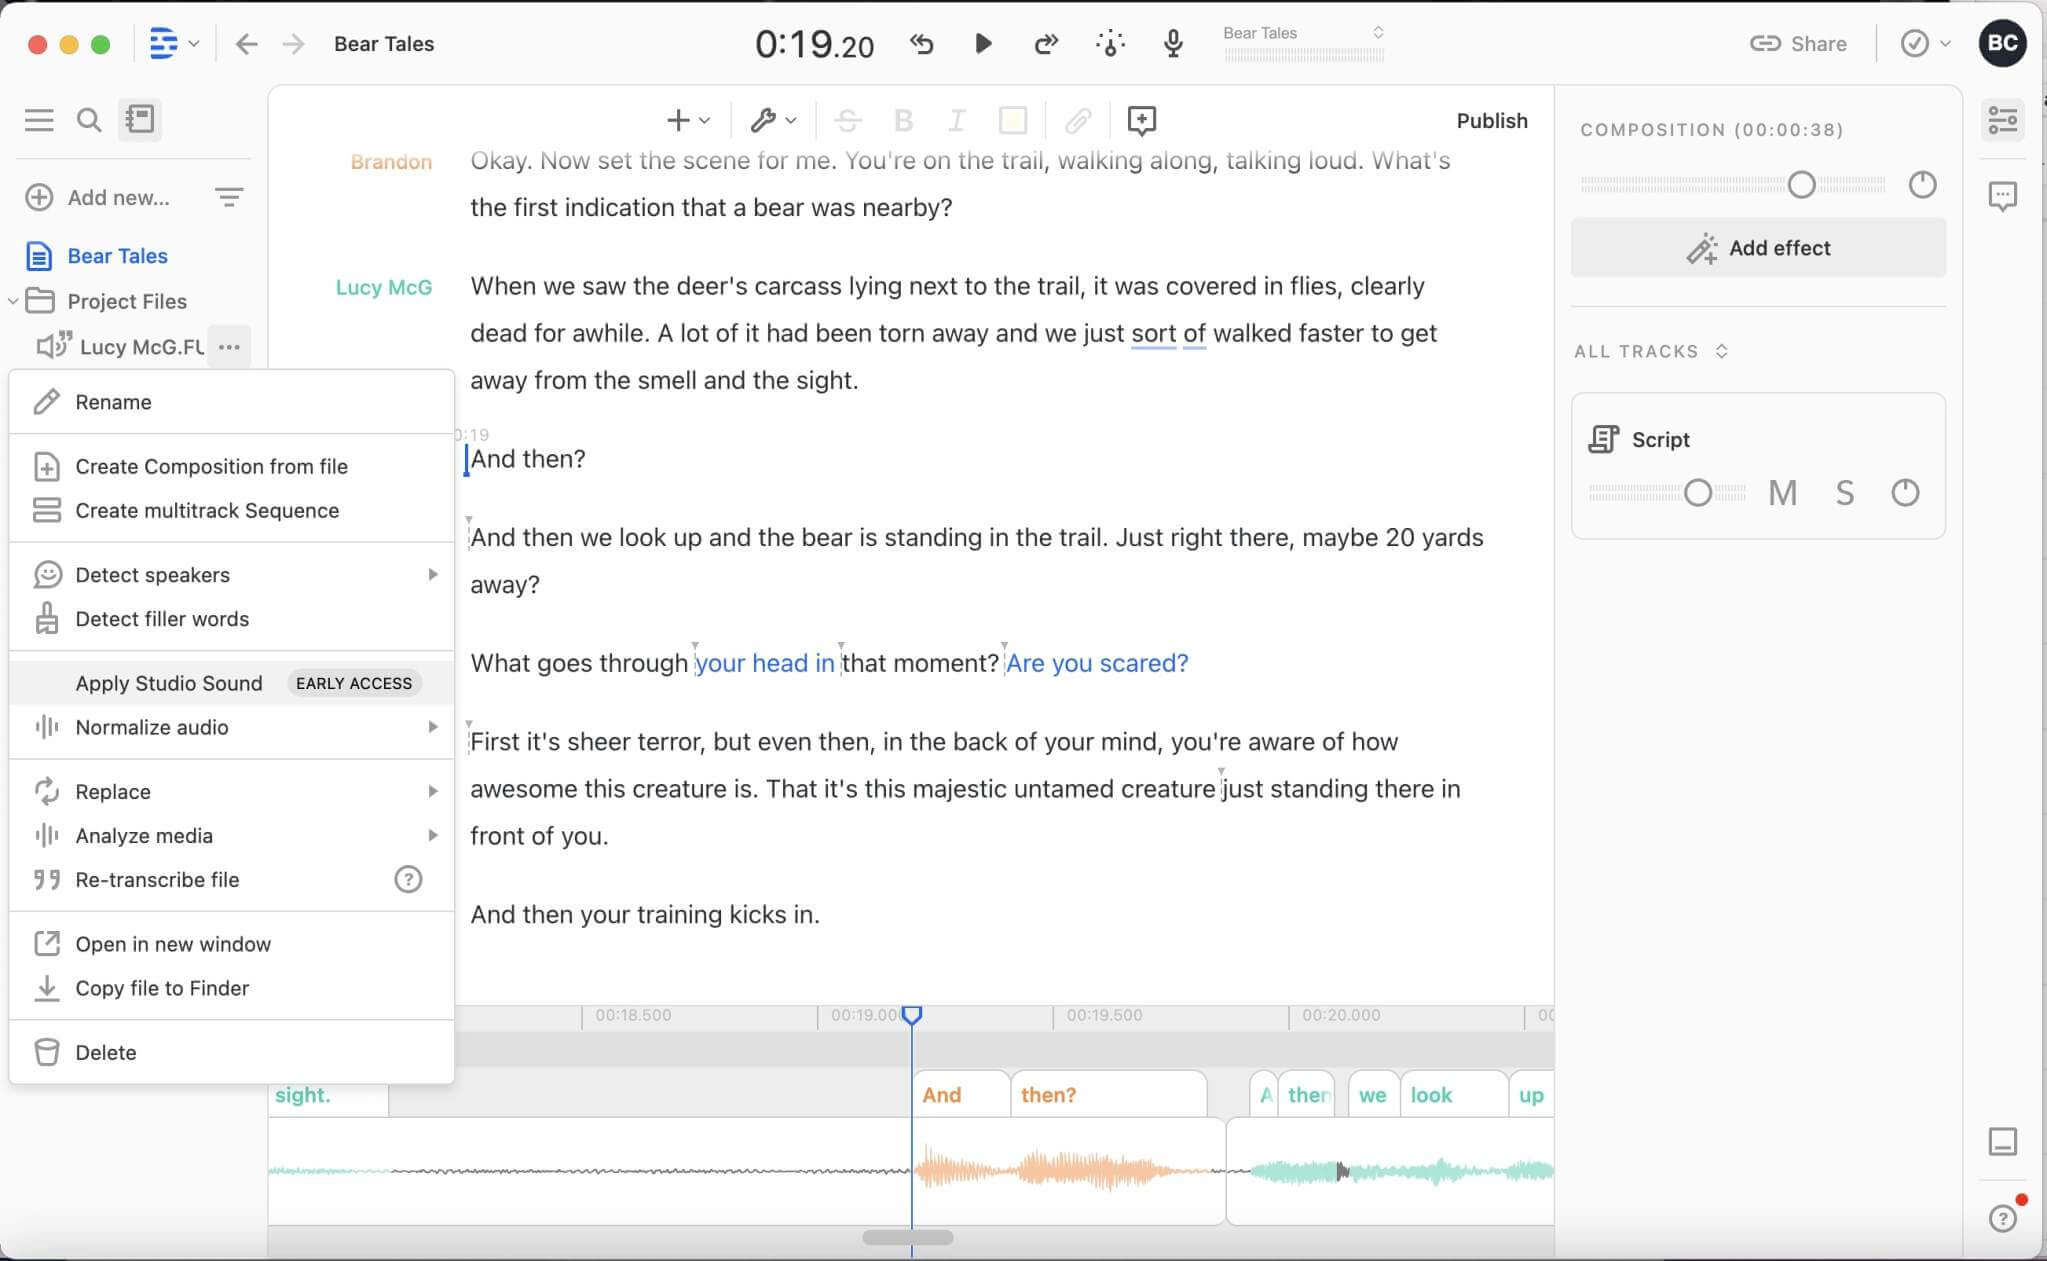
Task: Click the help question mark icon
Action: pyautogui.click(x=2002, y=1218)
